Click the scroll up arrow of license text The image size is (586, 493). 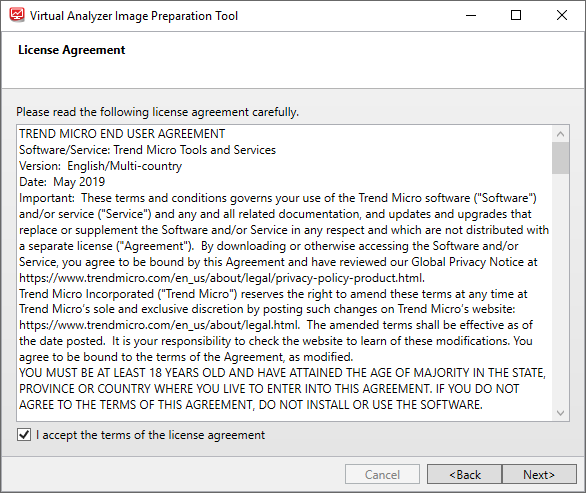coord(560,134)
